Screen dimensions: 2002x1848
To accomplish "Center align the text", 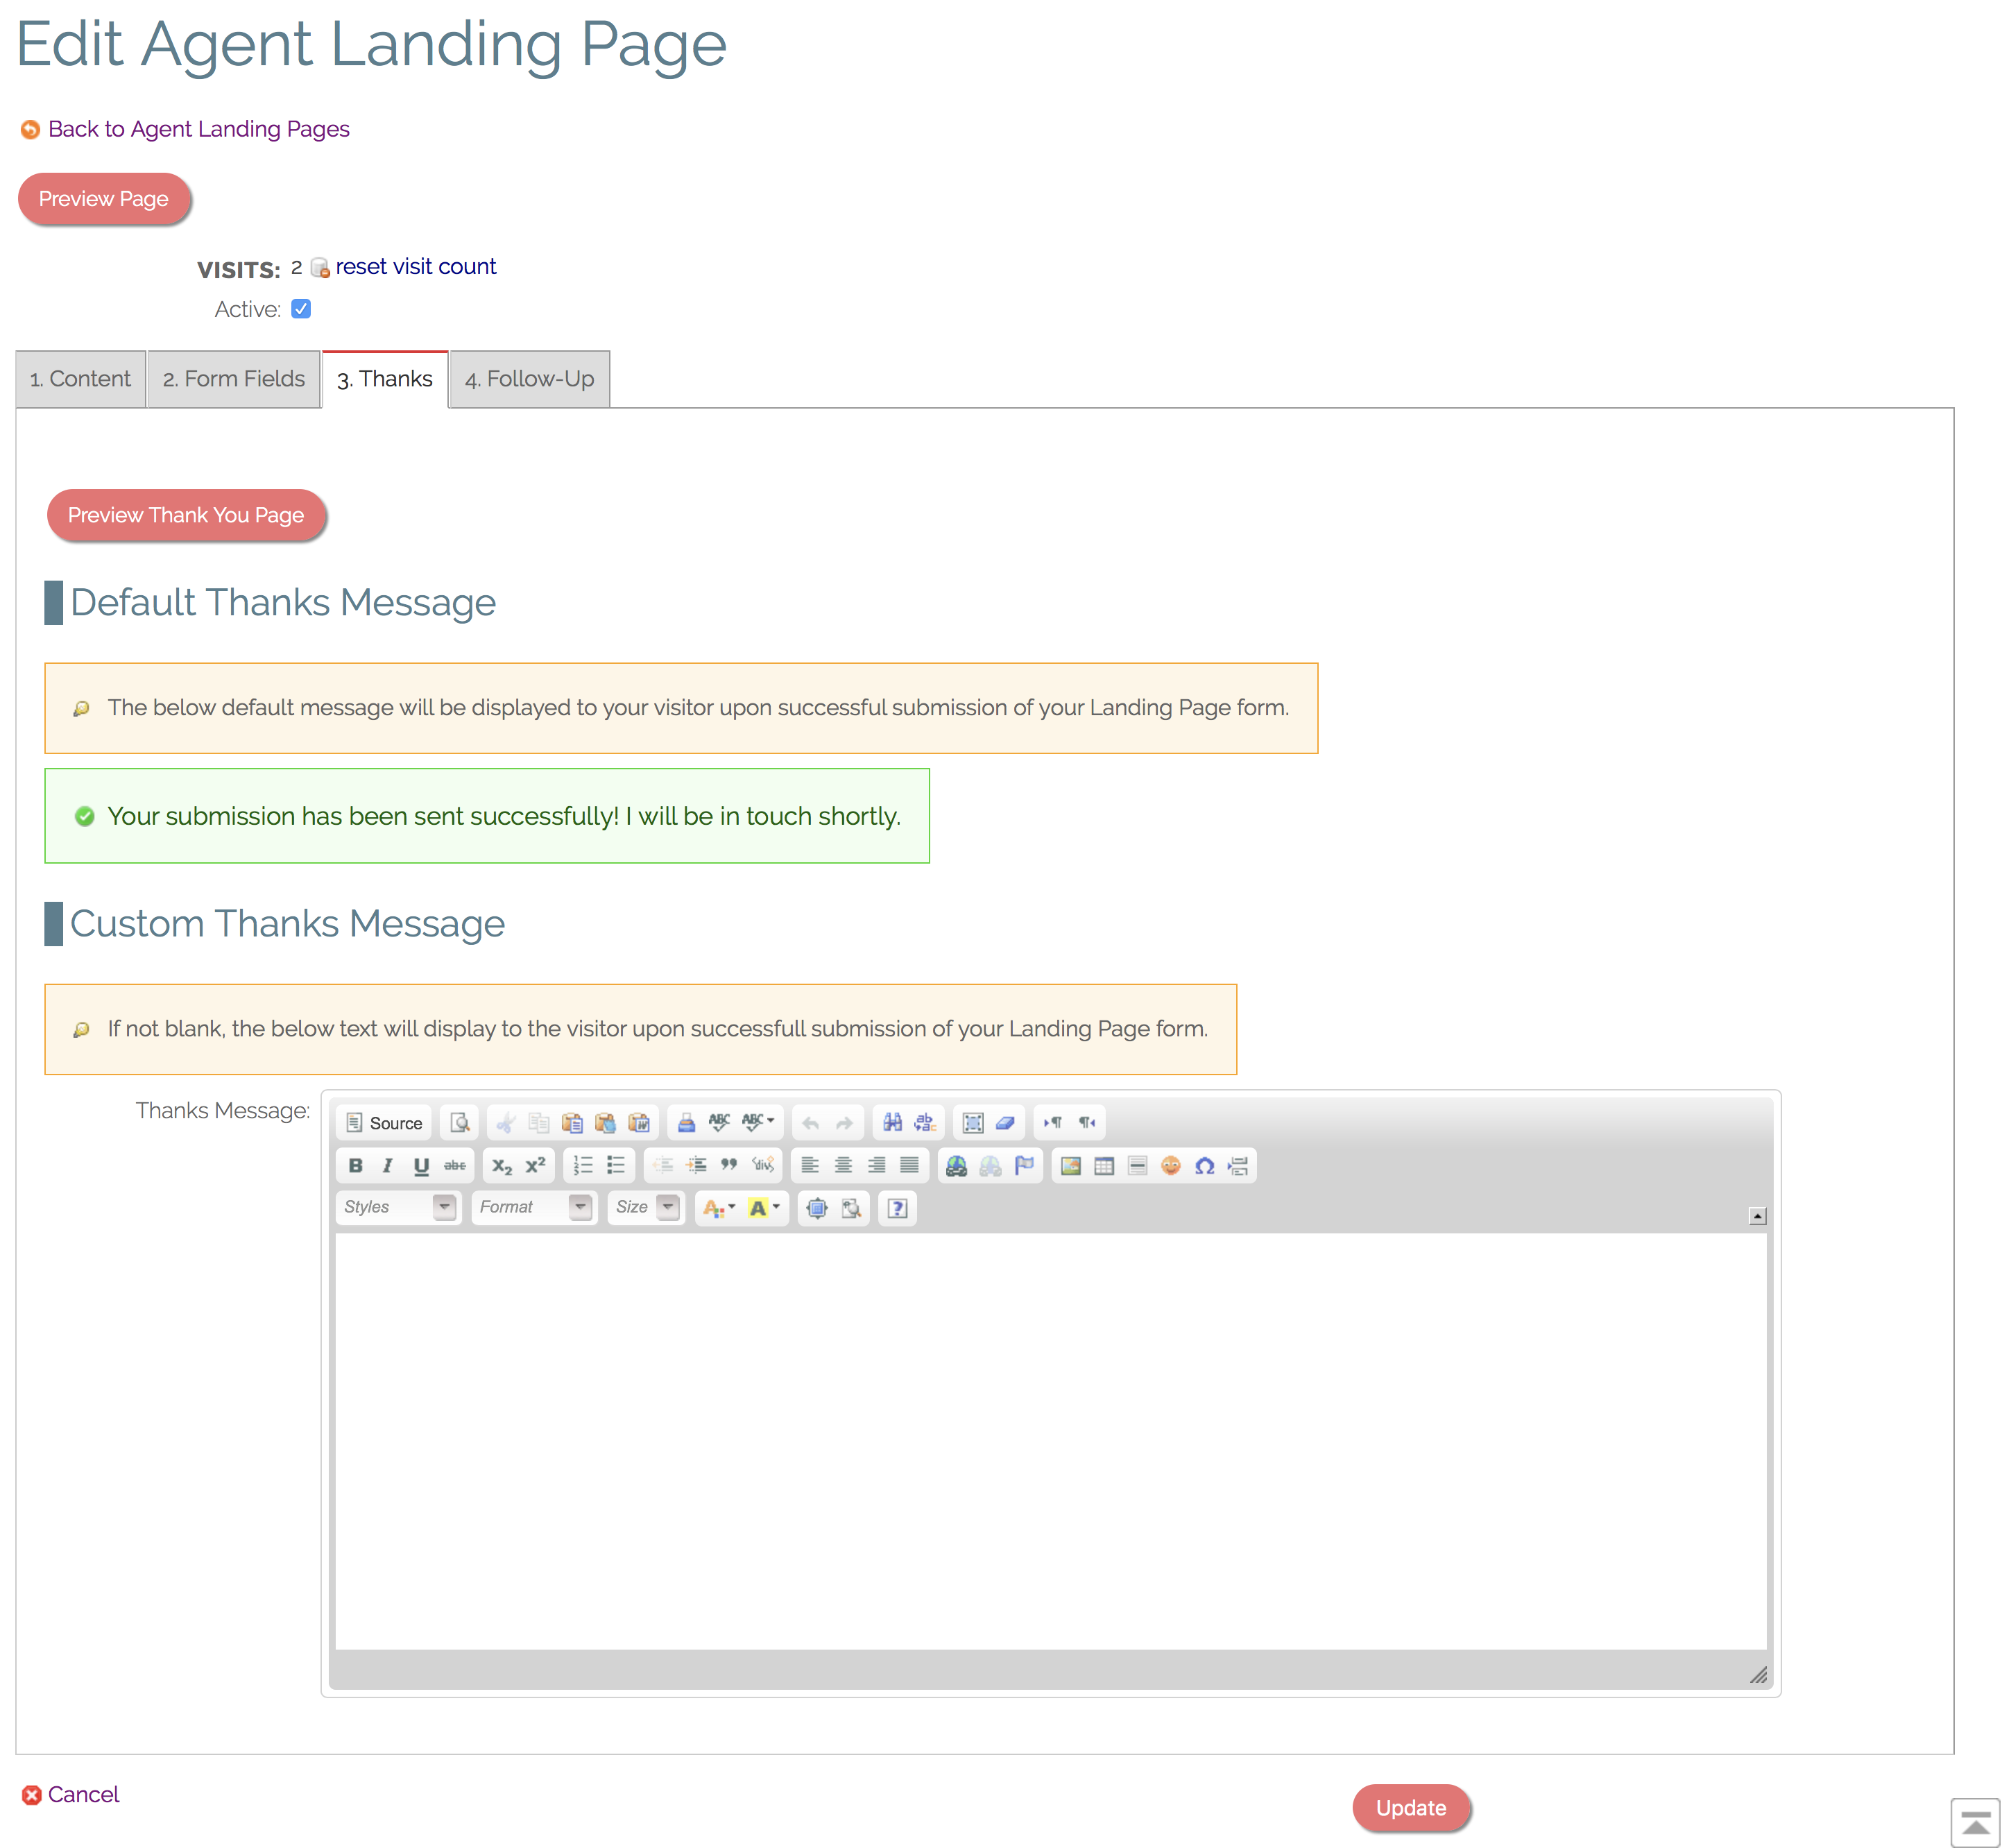I will [843, 1165].
